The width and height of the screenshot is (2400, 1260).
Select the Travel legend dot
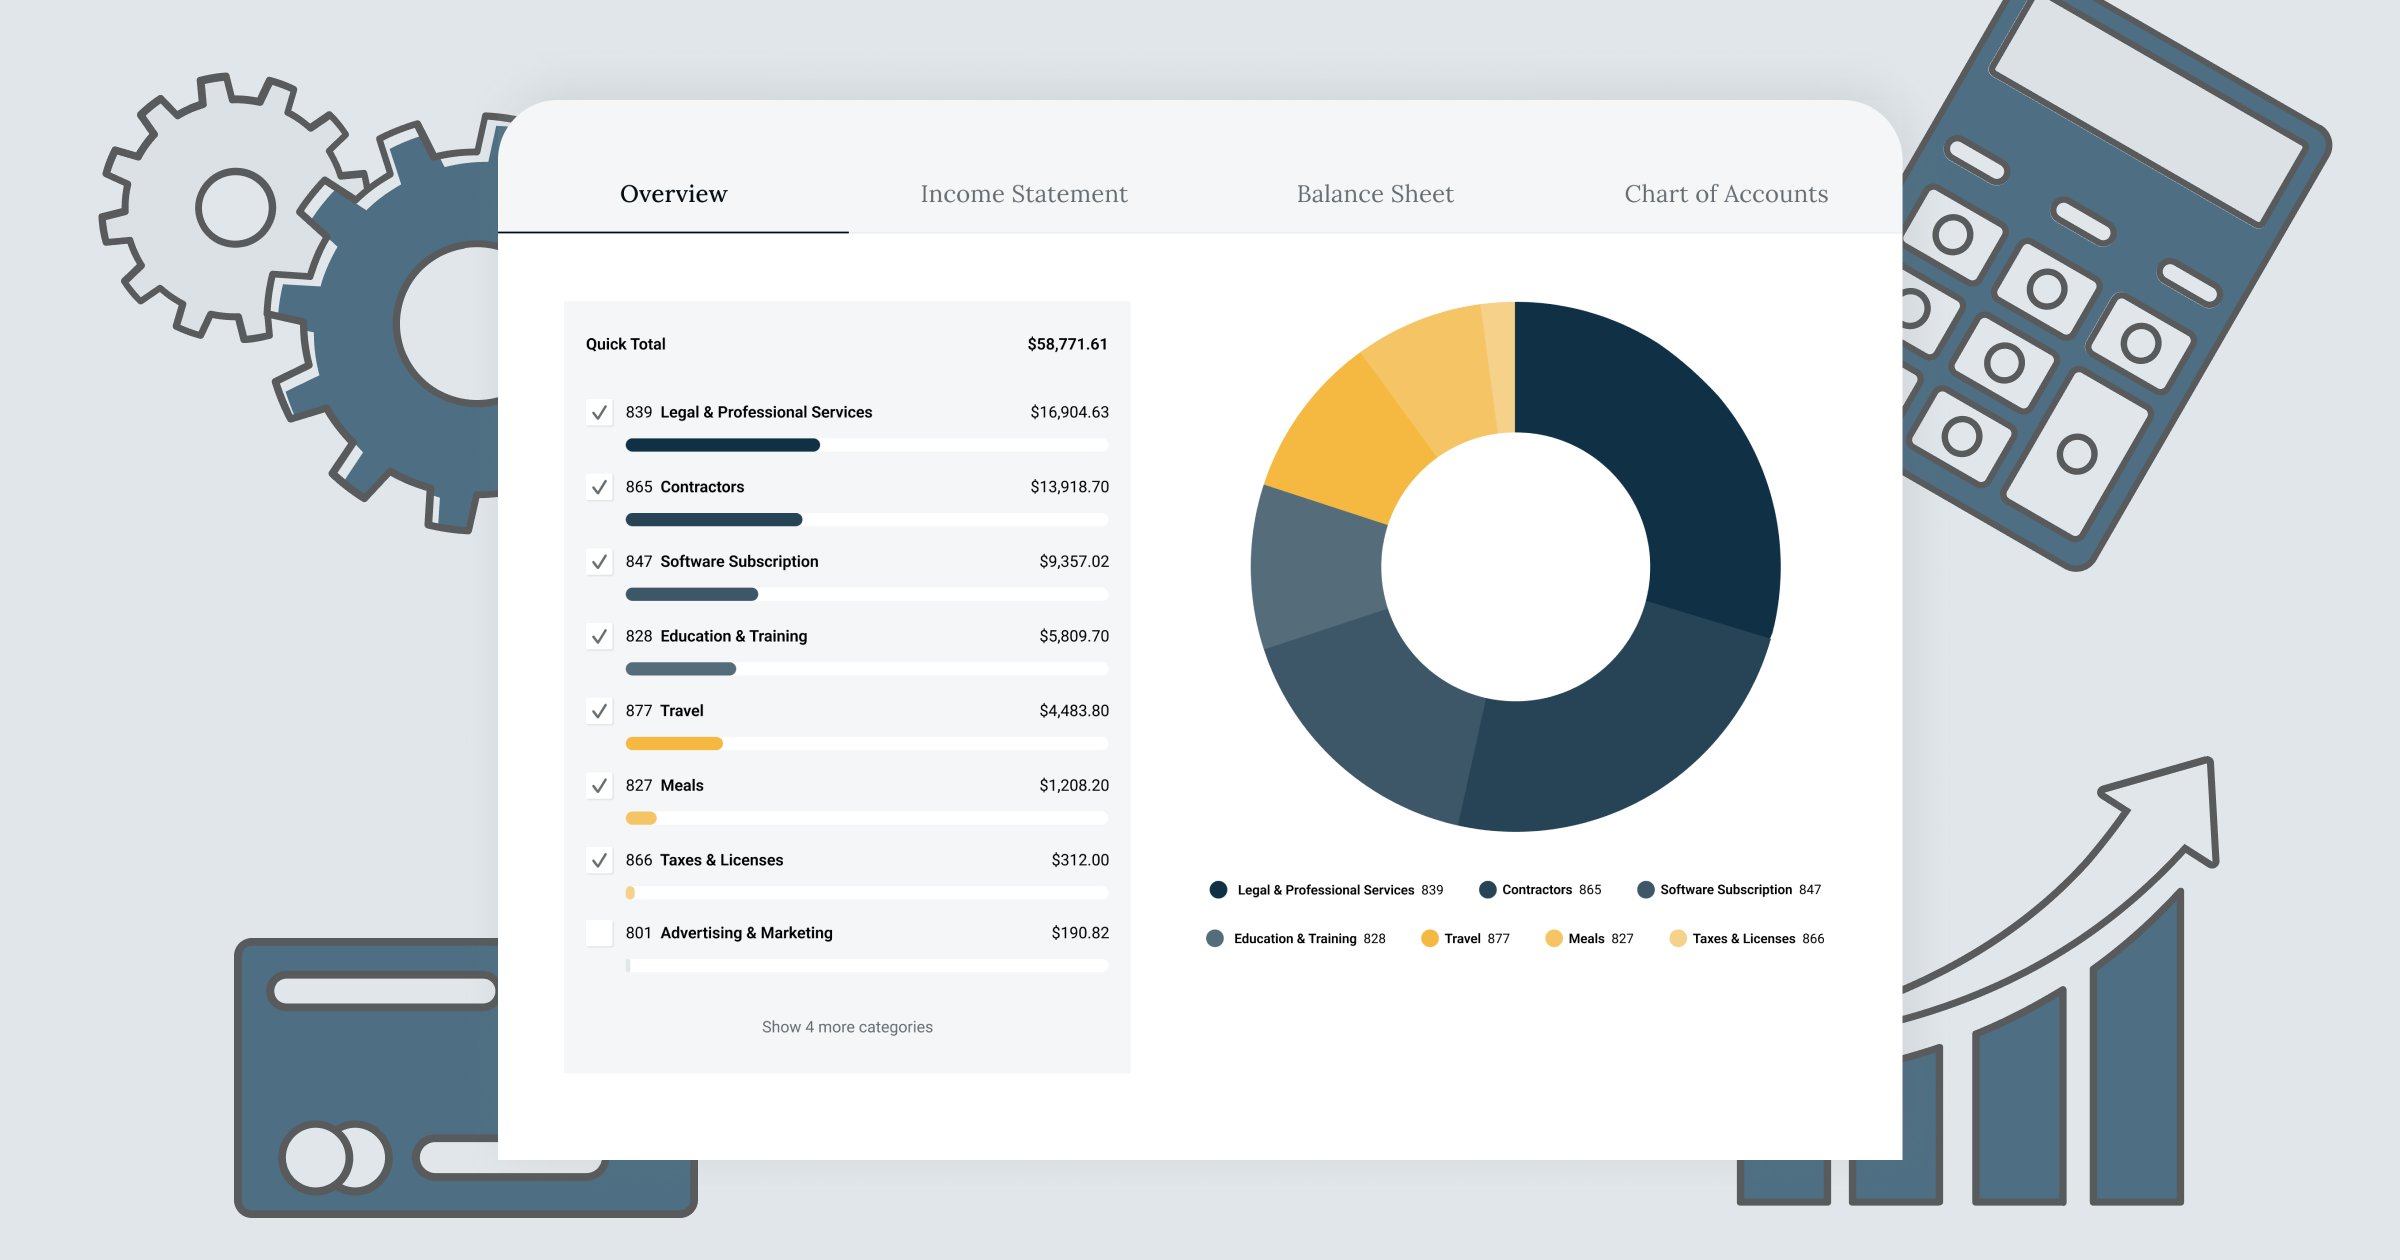point(1430,938)
